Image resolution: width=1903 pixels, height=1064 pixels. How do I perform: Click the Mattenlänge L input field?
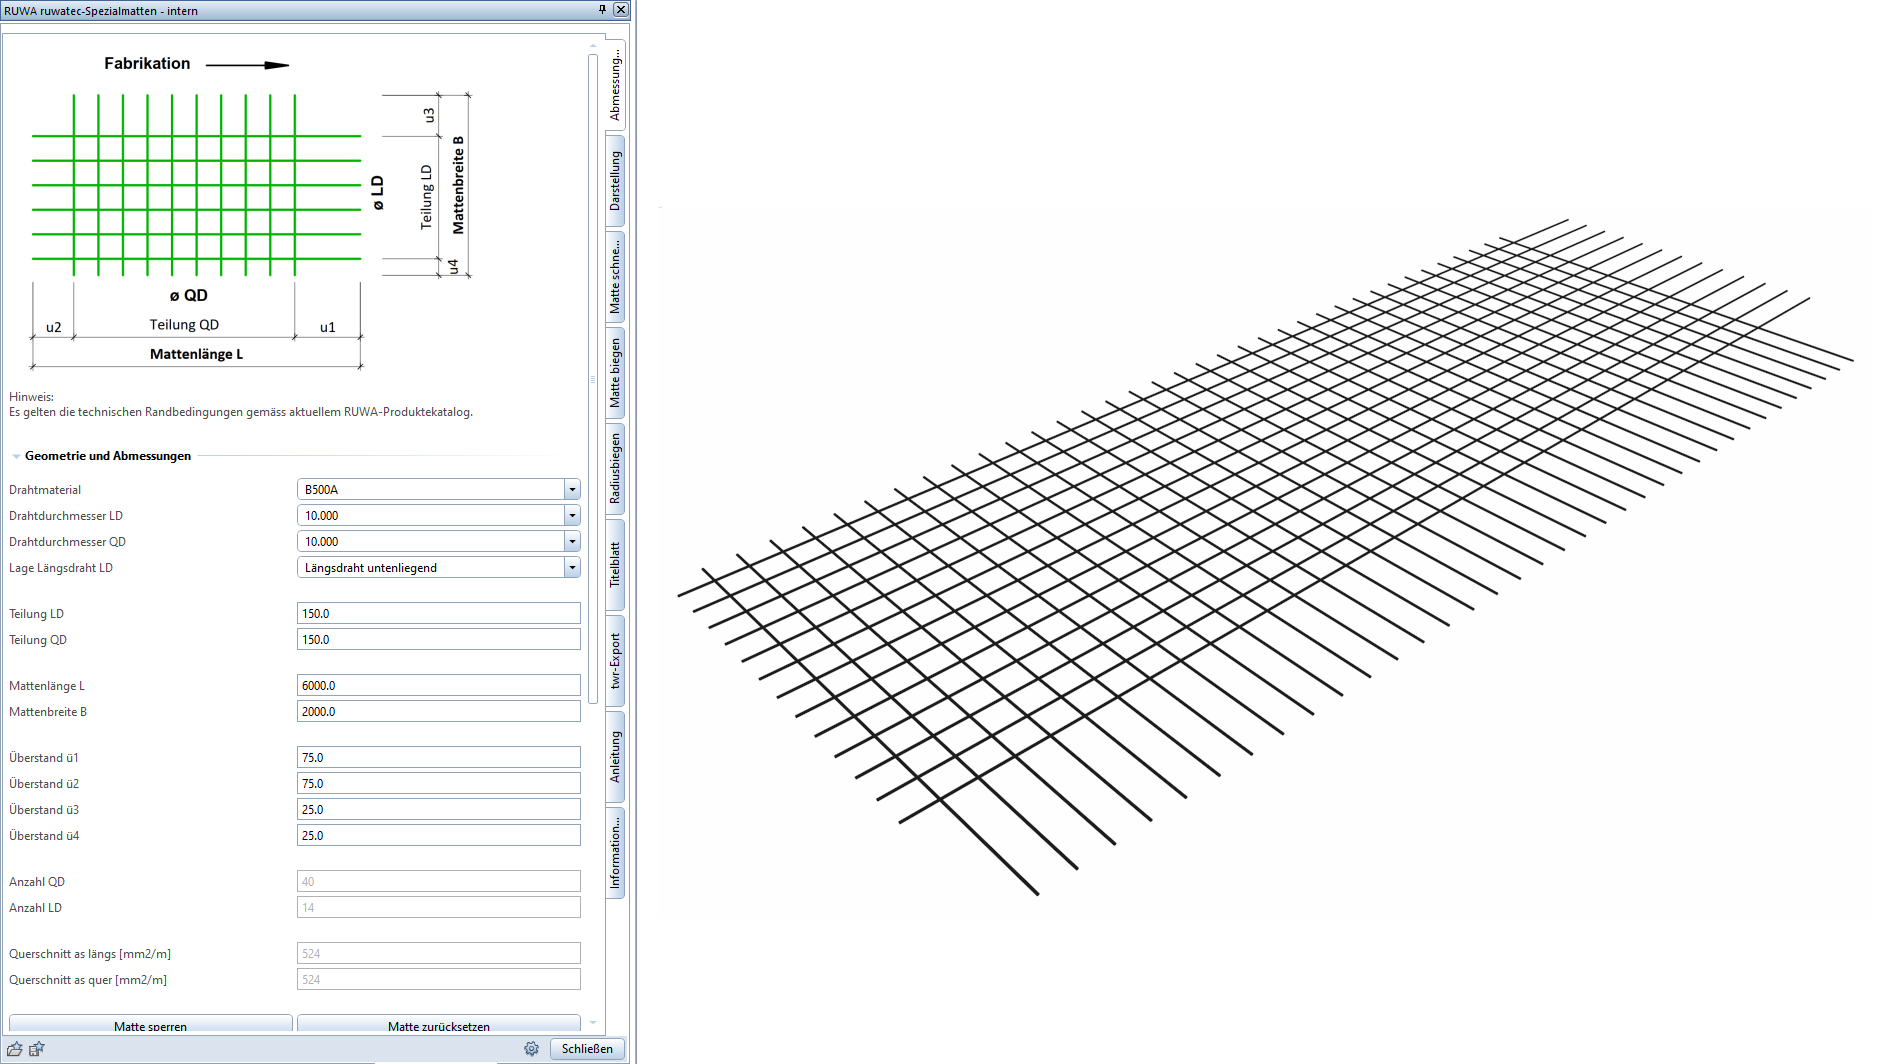click(438, 686)
